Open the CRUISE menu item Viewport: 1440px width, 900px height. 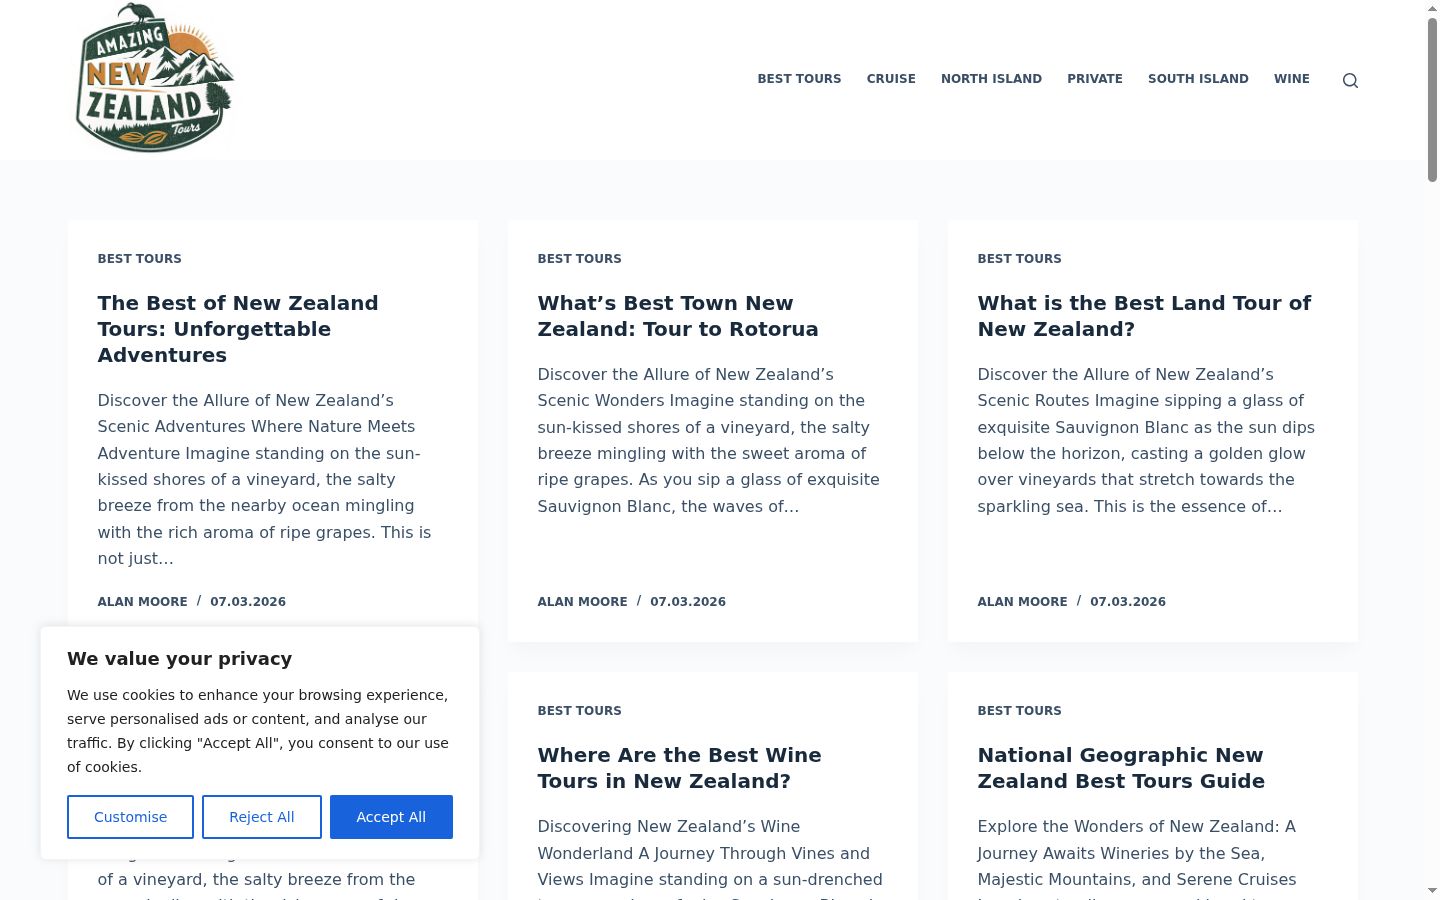[891, 79]
